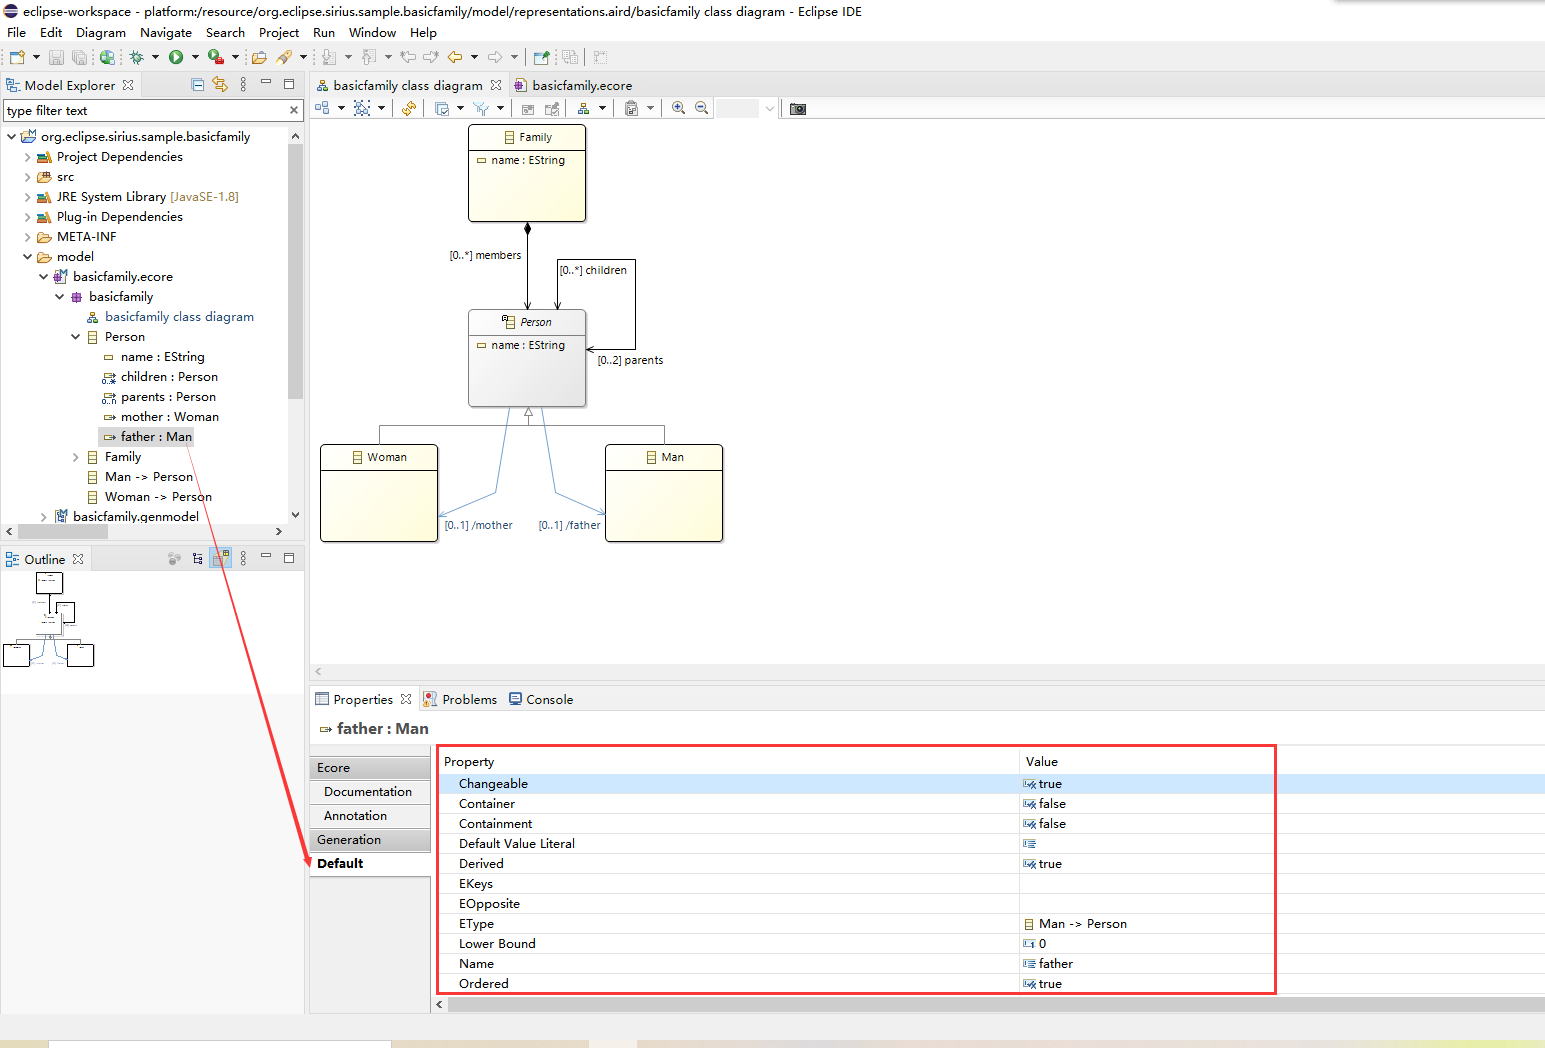Select the Woman class in diagram
Image resolution: width=1545 pixels, height=1048 pixels.
click(379, 493)
